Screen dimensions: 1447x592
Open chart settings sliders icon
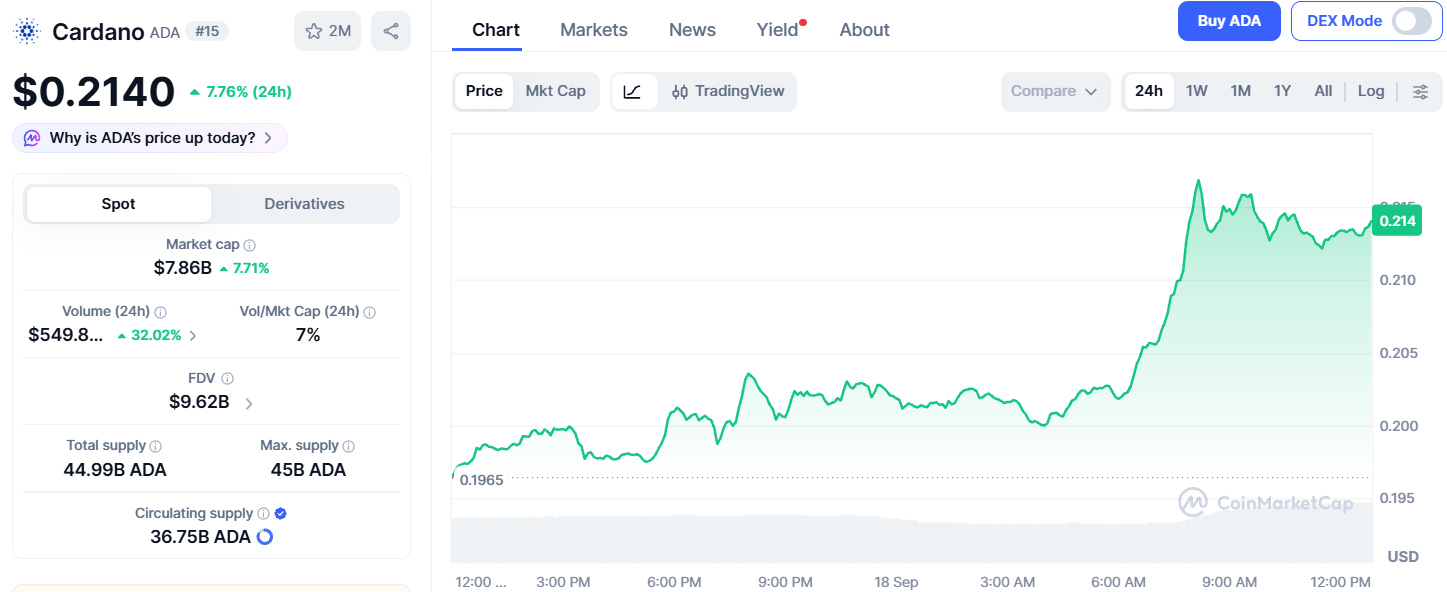(1420, 91)
